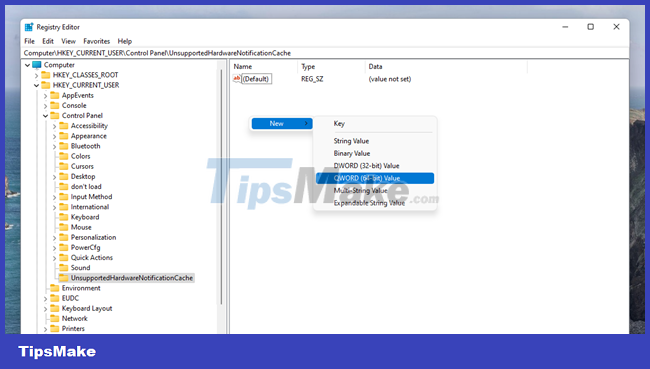Open the Help menu
The image size is (650, 369).
tap(124, 41)
